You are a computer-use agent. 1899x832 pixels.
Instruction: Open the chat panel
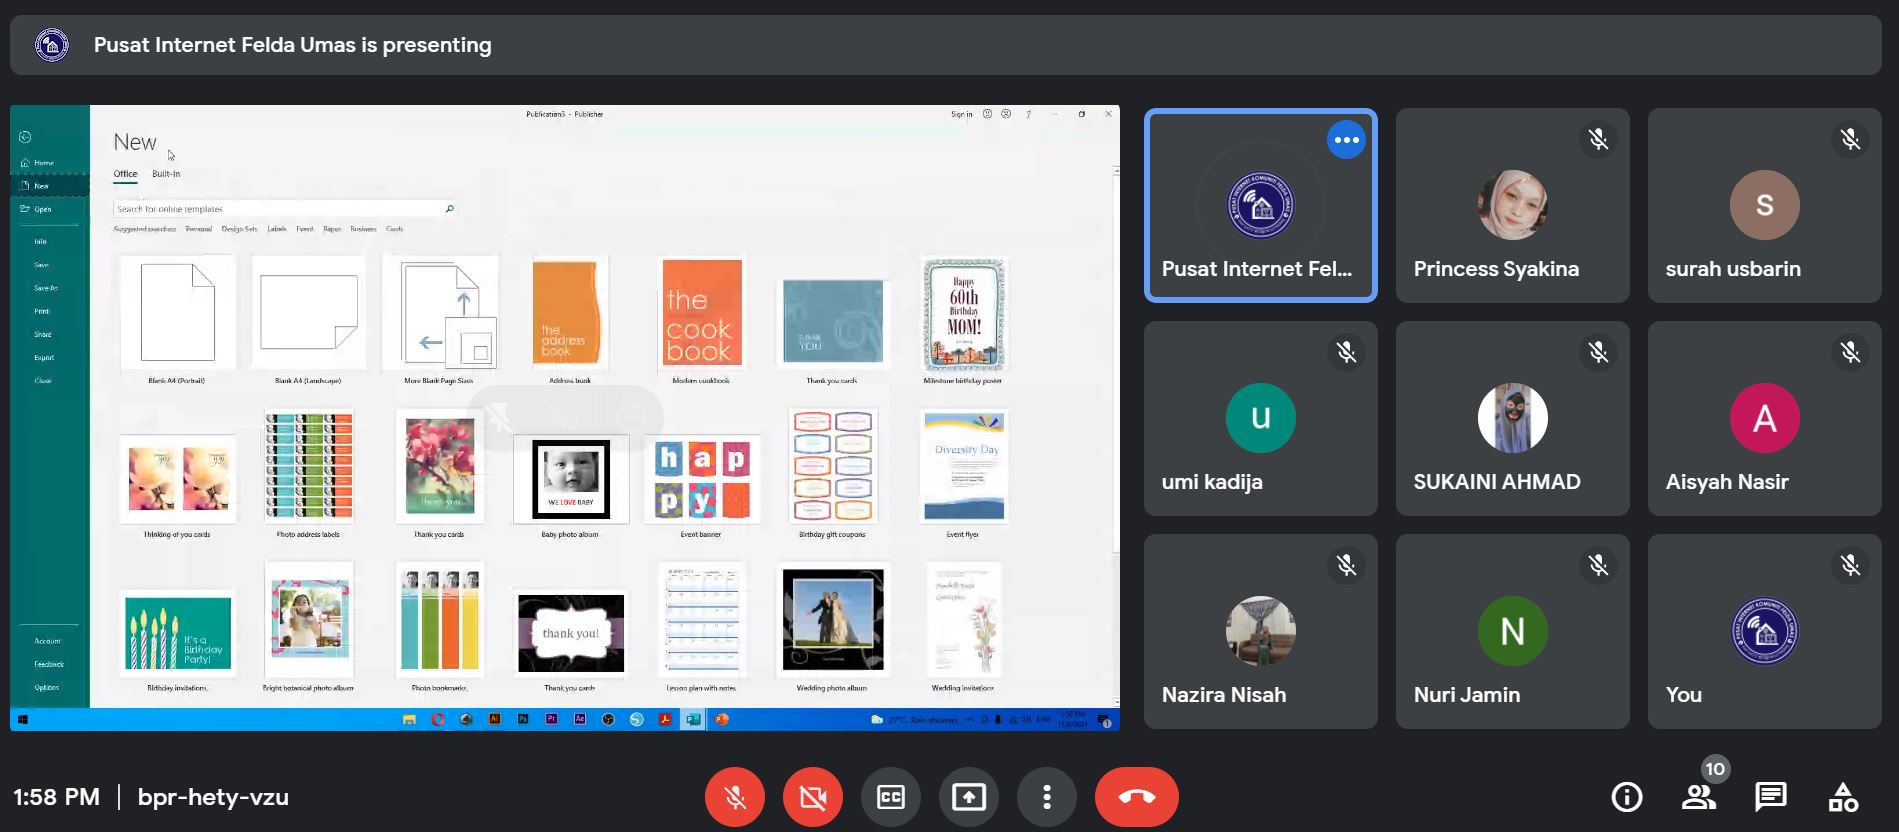click(1770, 797)
